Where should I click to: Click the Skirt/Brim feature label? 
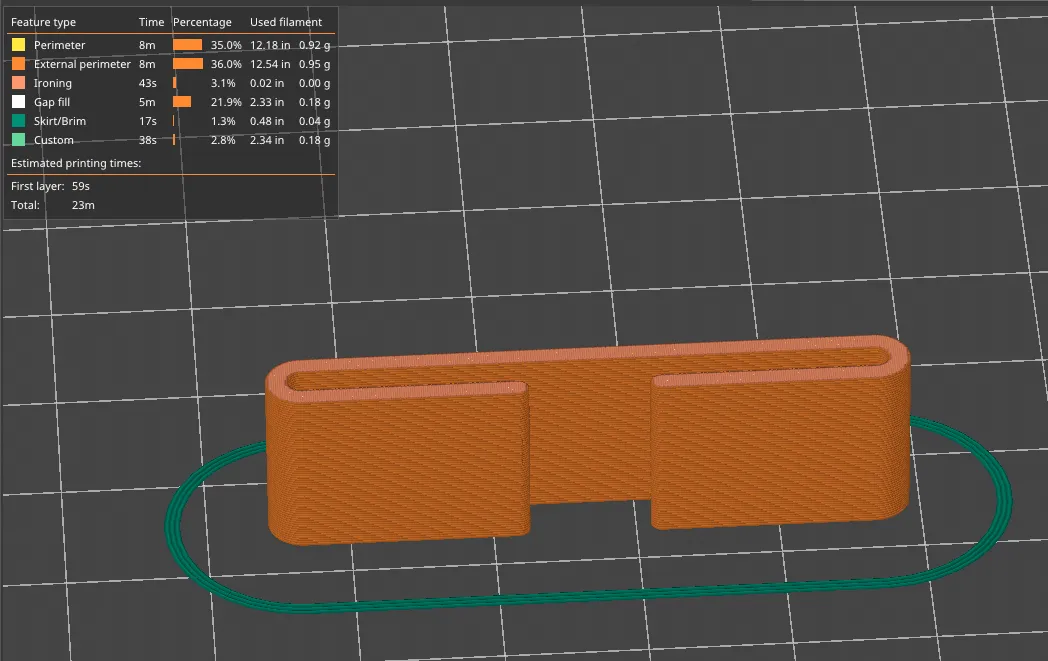click(x=58, y=120)
